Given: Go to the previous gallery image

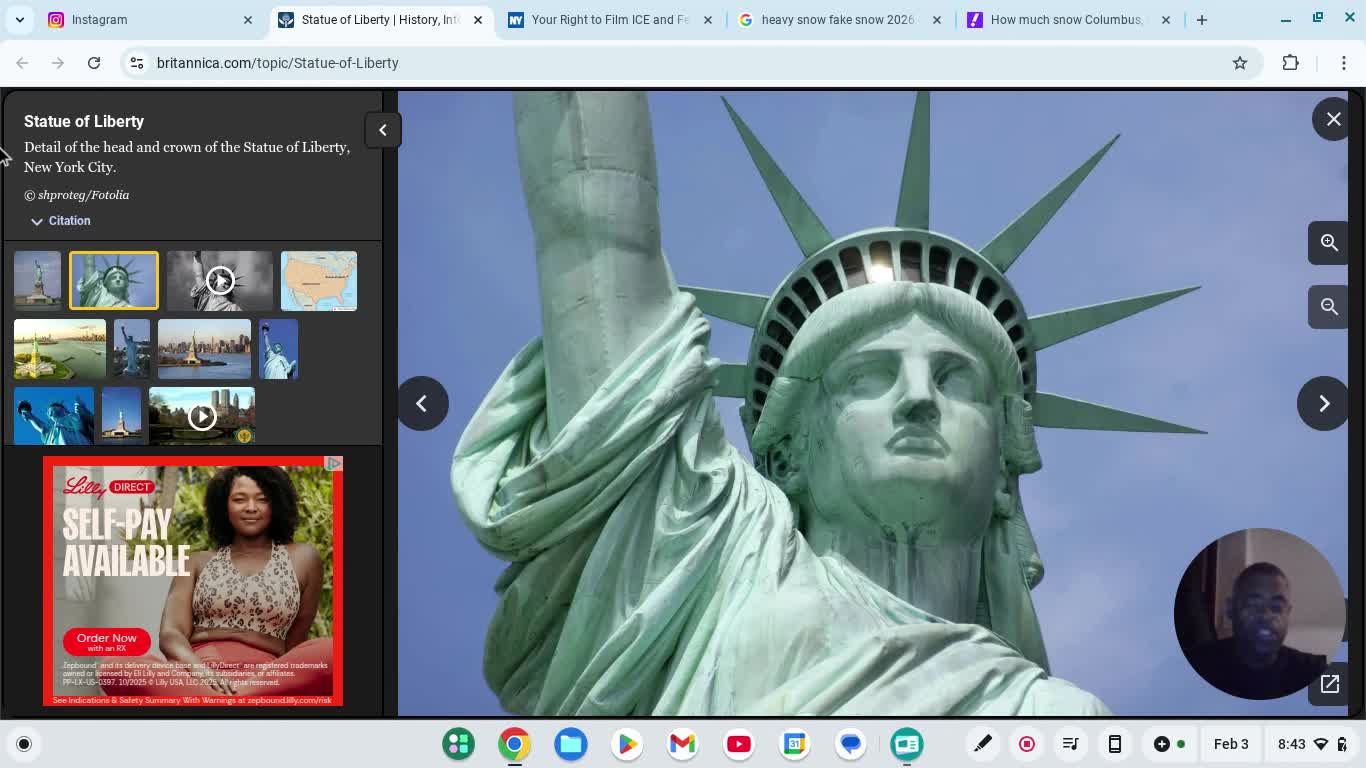Looking at the screenshot, I should 422,404.
